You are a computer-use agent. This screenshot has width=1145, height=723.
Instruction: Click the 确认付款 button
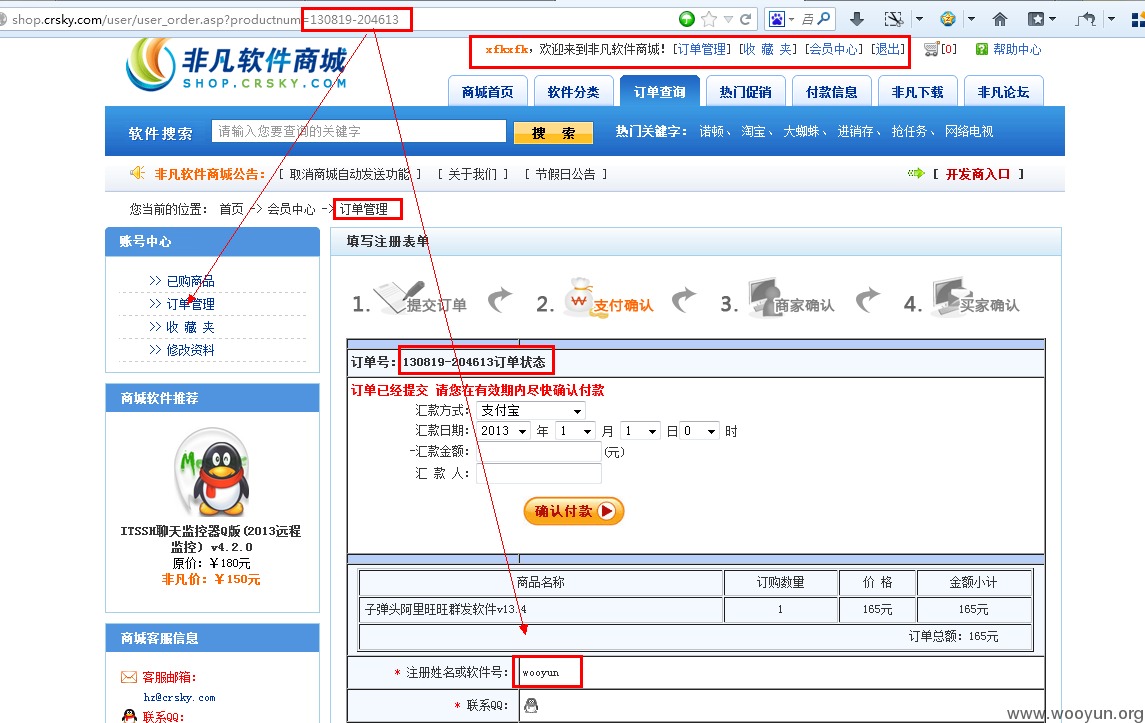tap(573, 510)
